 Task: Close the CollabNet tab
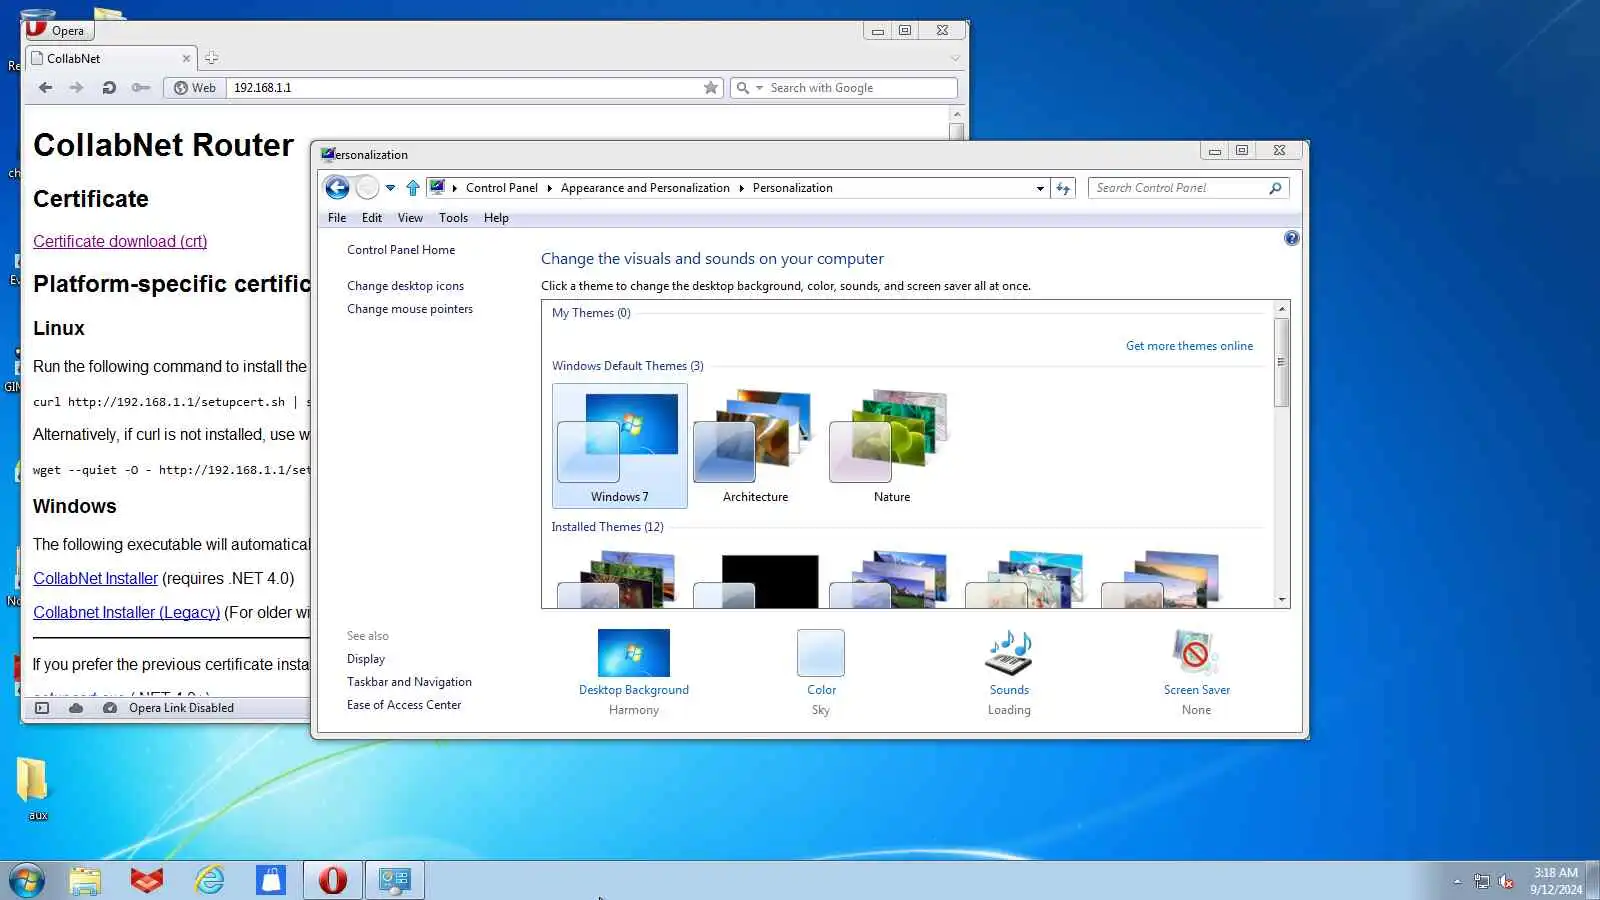186,58
